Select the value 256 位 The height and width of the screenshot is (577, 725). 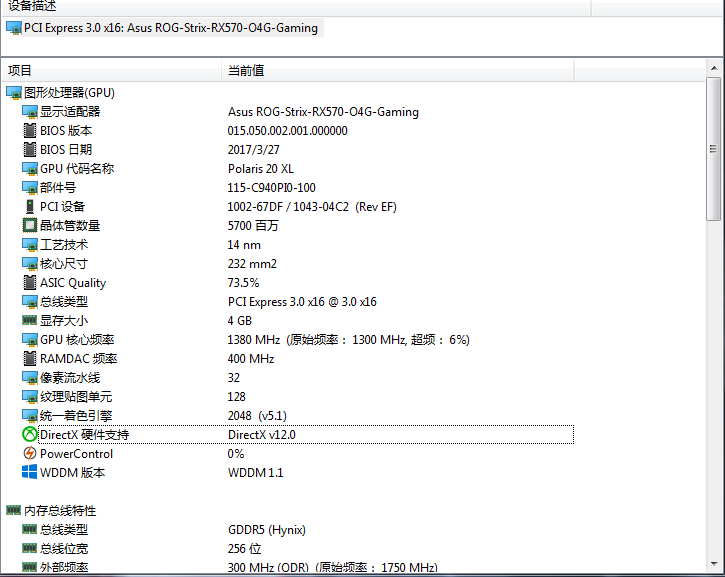pos(244,548)
